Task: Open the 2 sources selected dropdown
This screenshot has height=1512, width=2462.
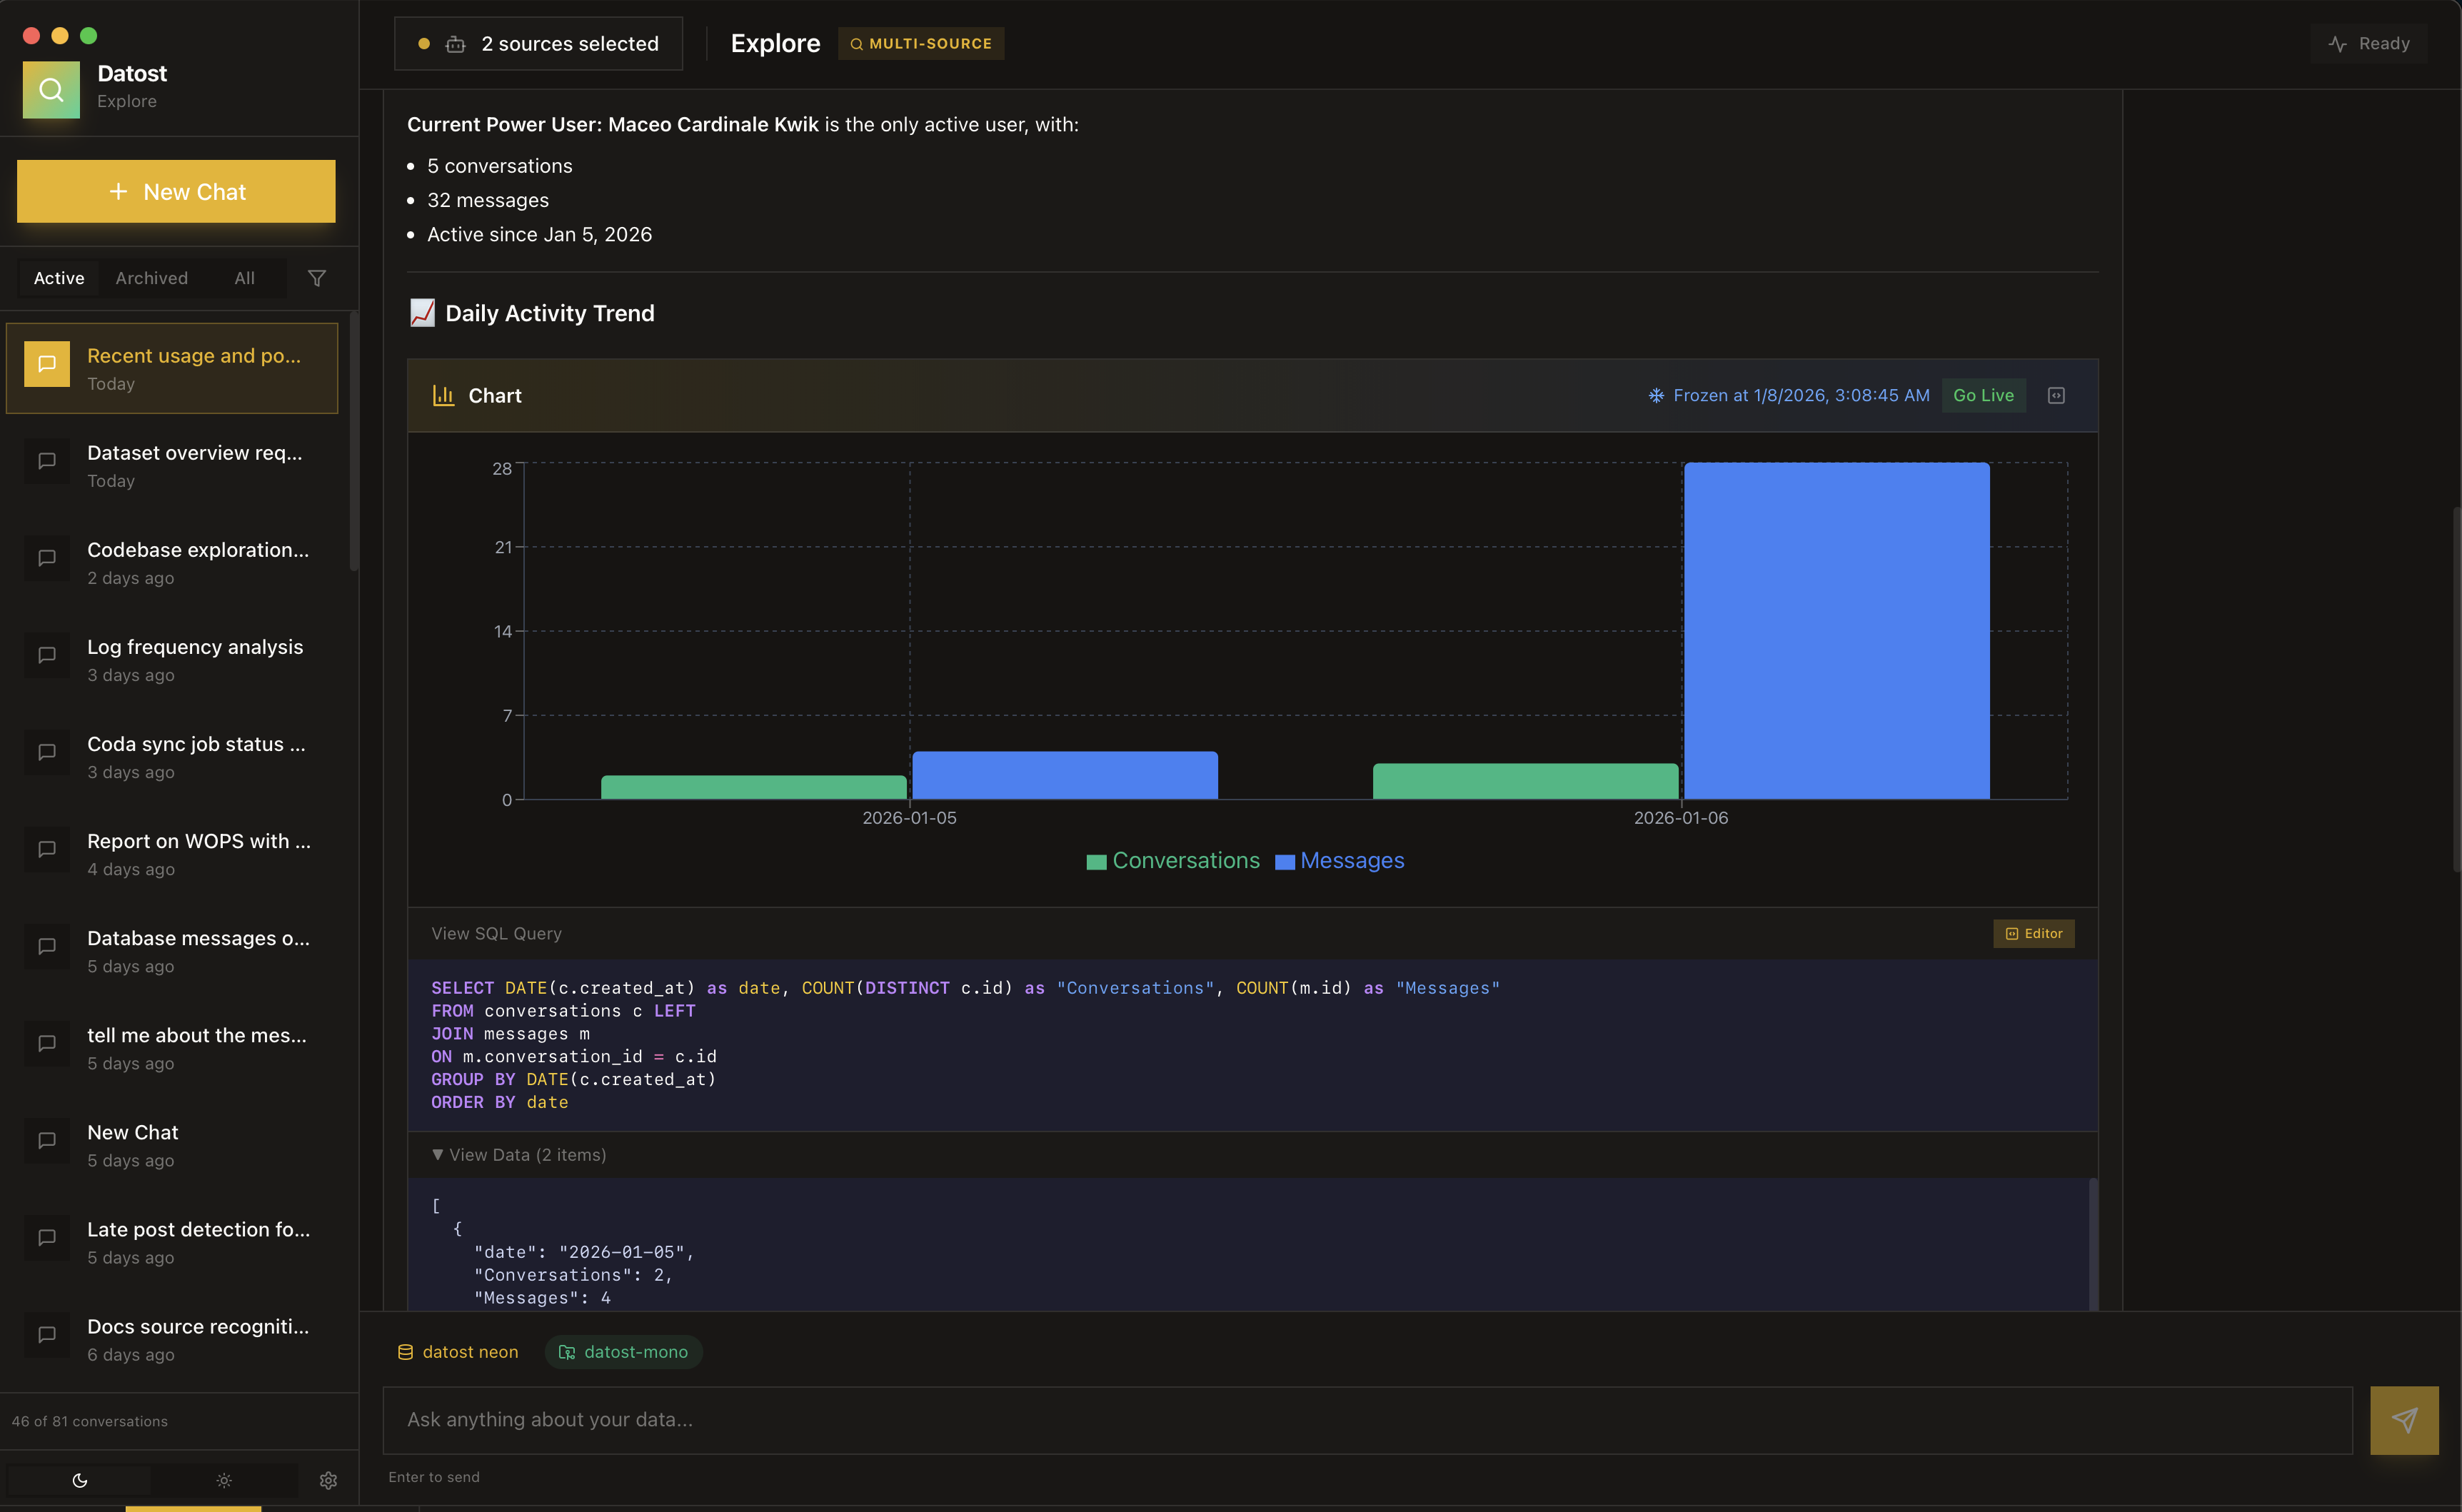Action: tap(539, 44)
